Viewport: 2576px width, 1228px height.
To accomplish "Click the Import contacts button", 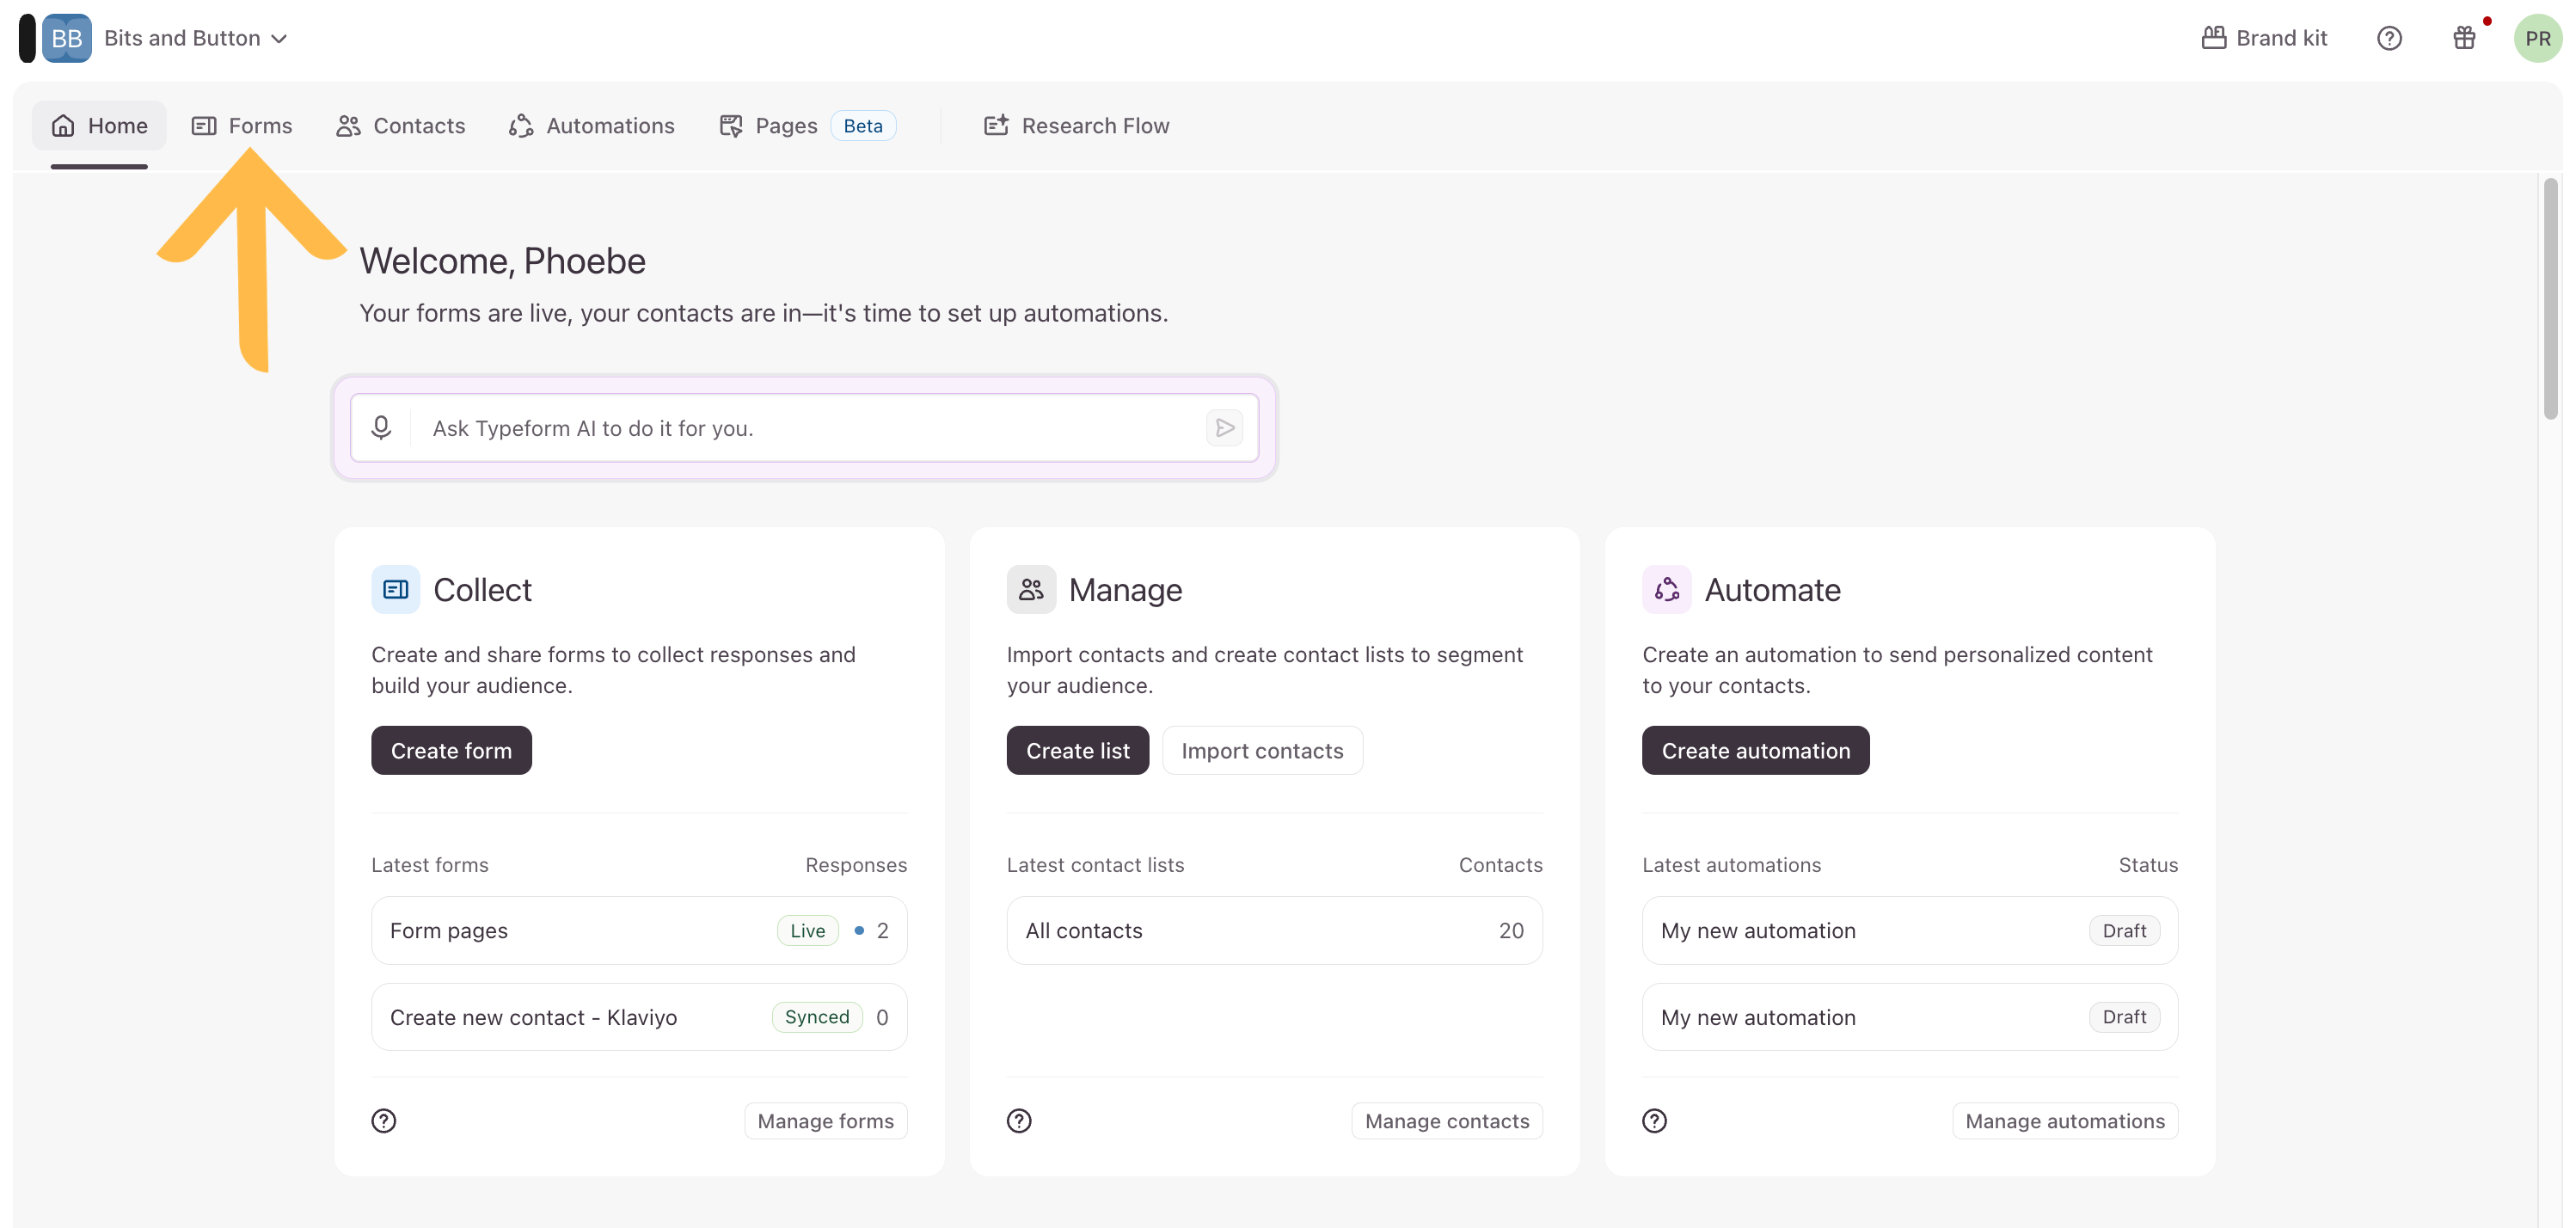I will (1262, 750).
